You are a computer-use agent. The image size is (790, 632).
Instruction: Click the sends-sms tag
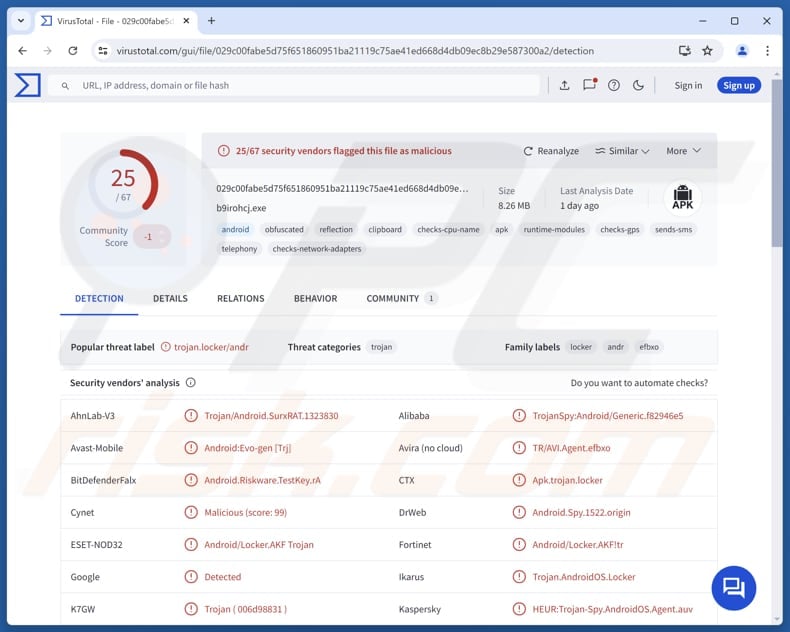[674, 229]
